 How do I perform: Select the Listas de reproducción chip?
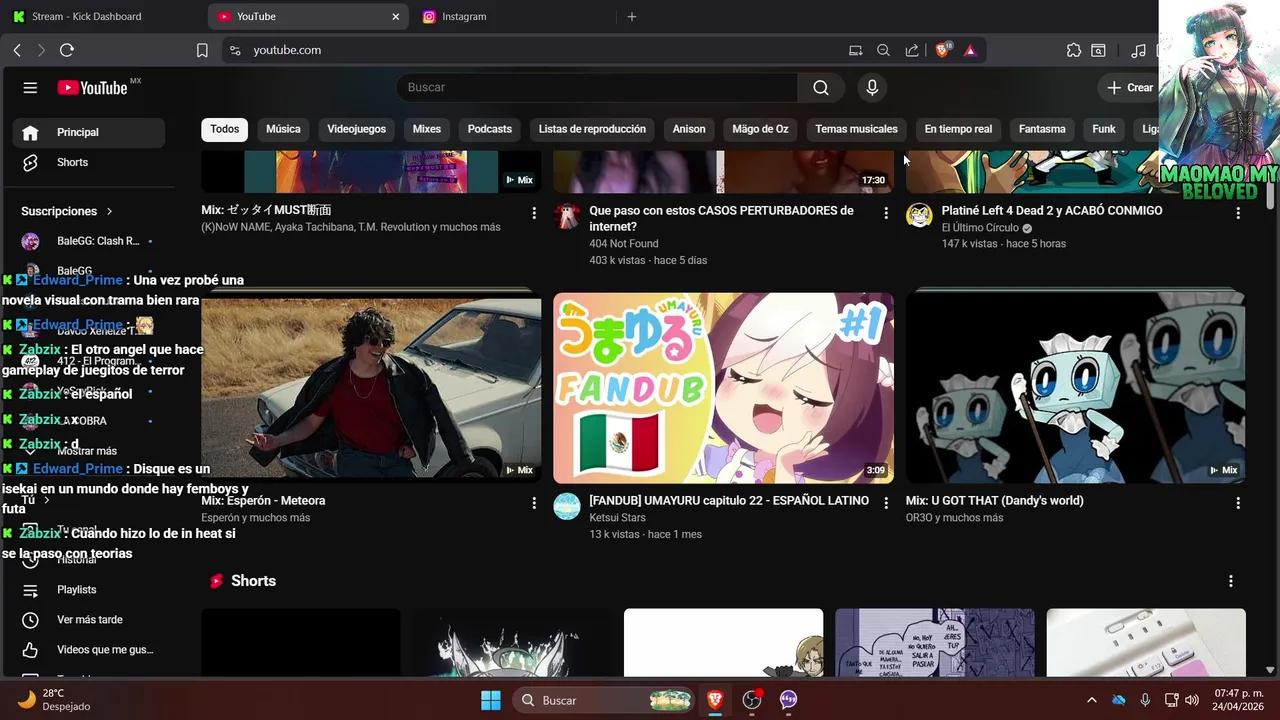pyautogui.click(x=592, y=129)
